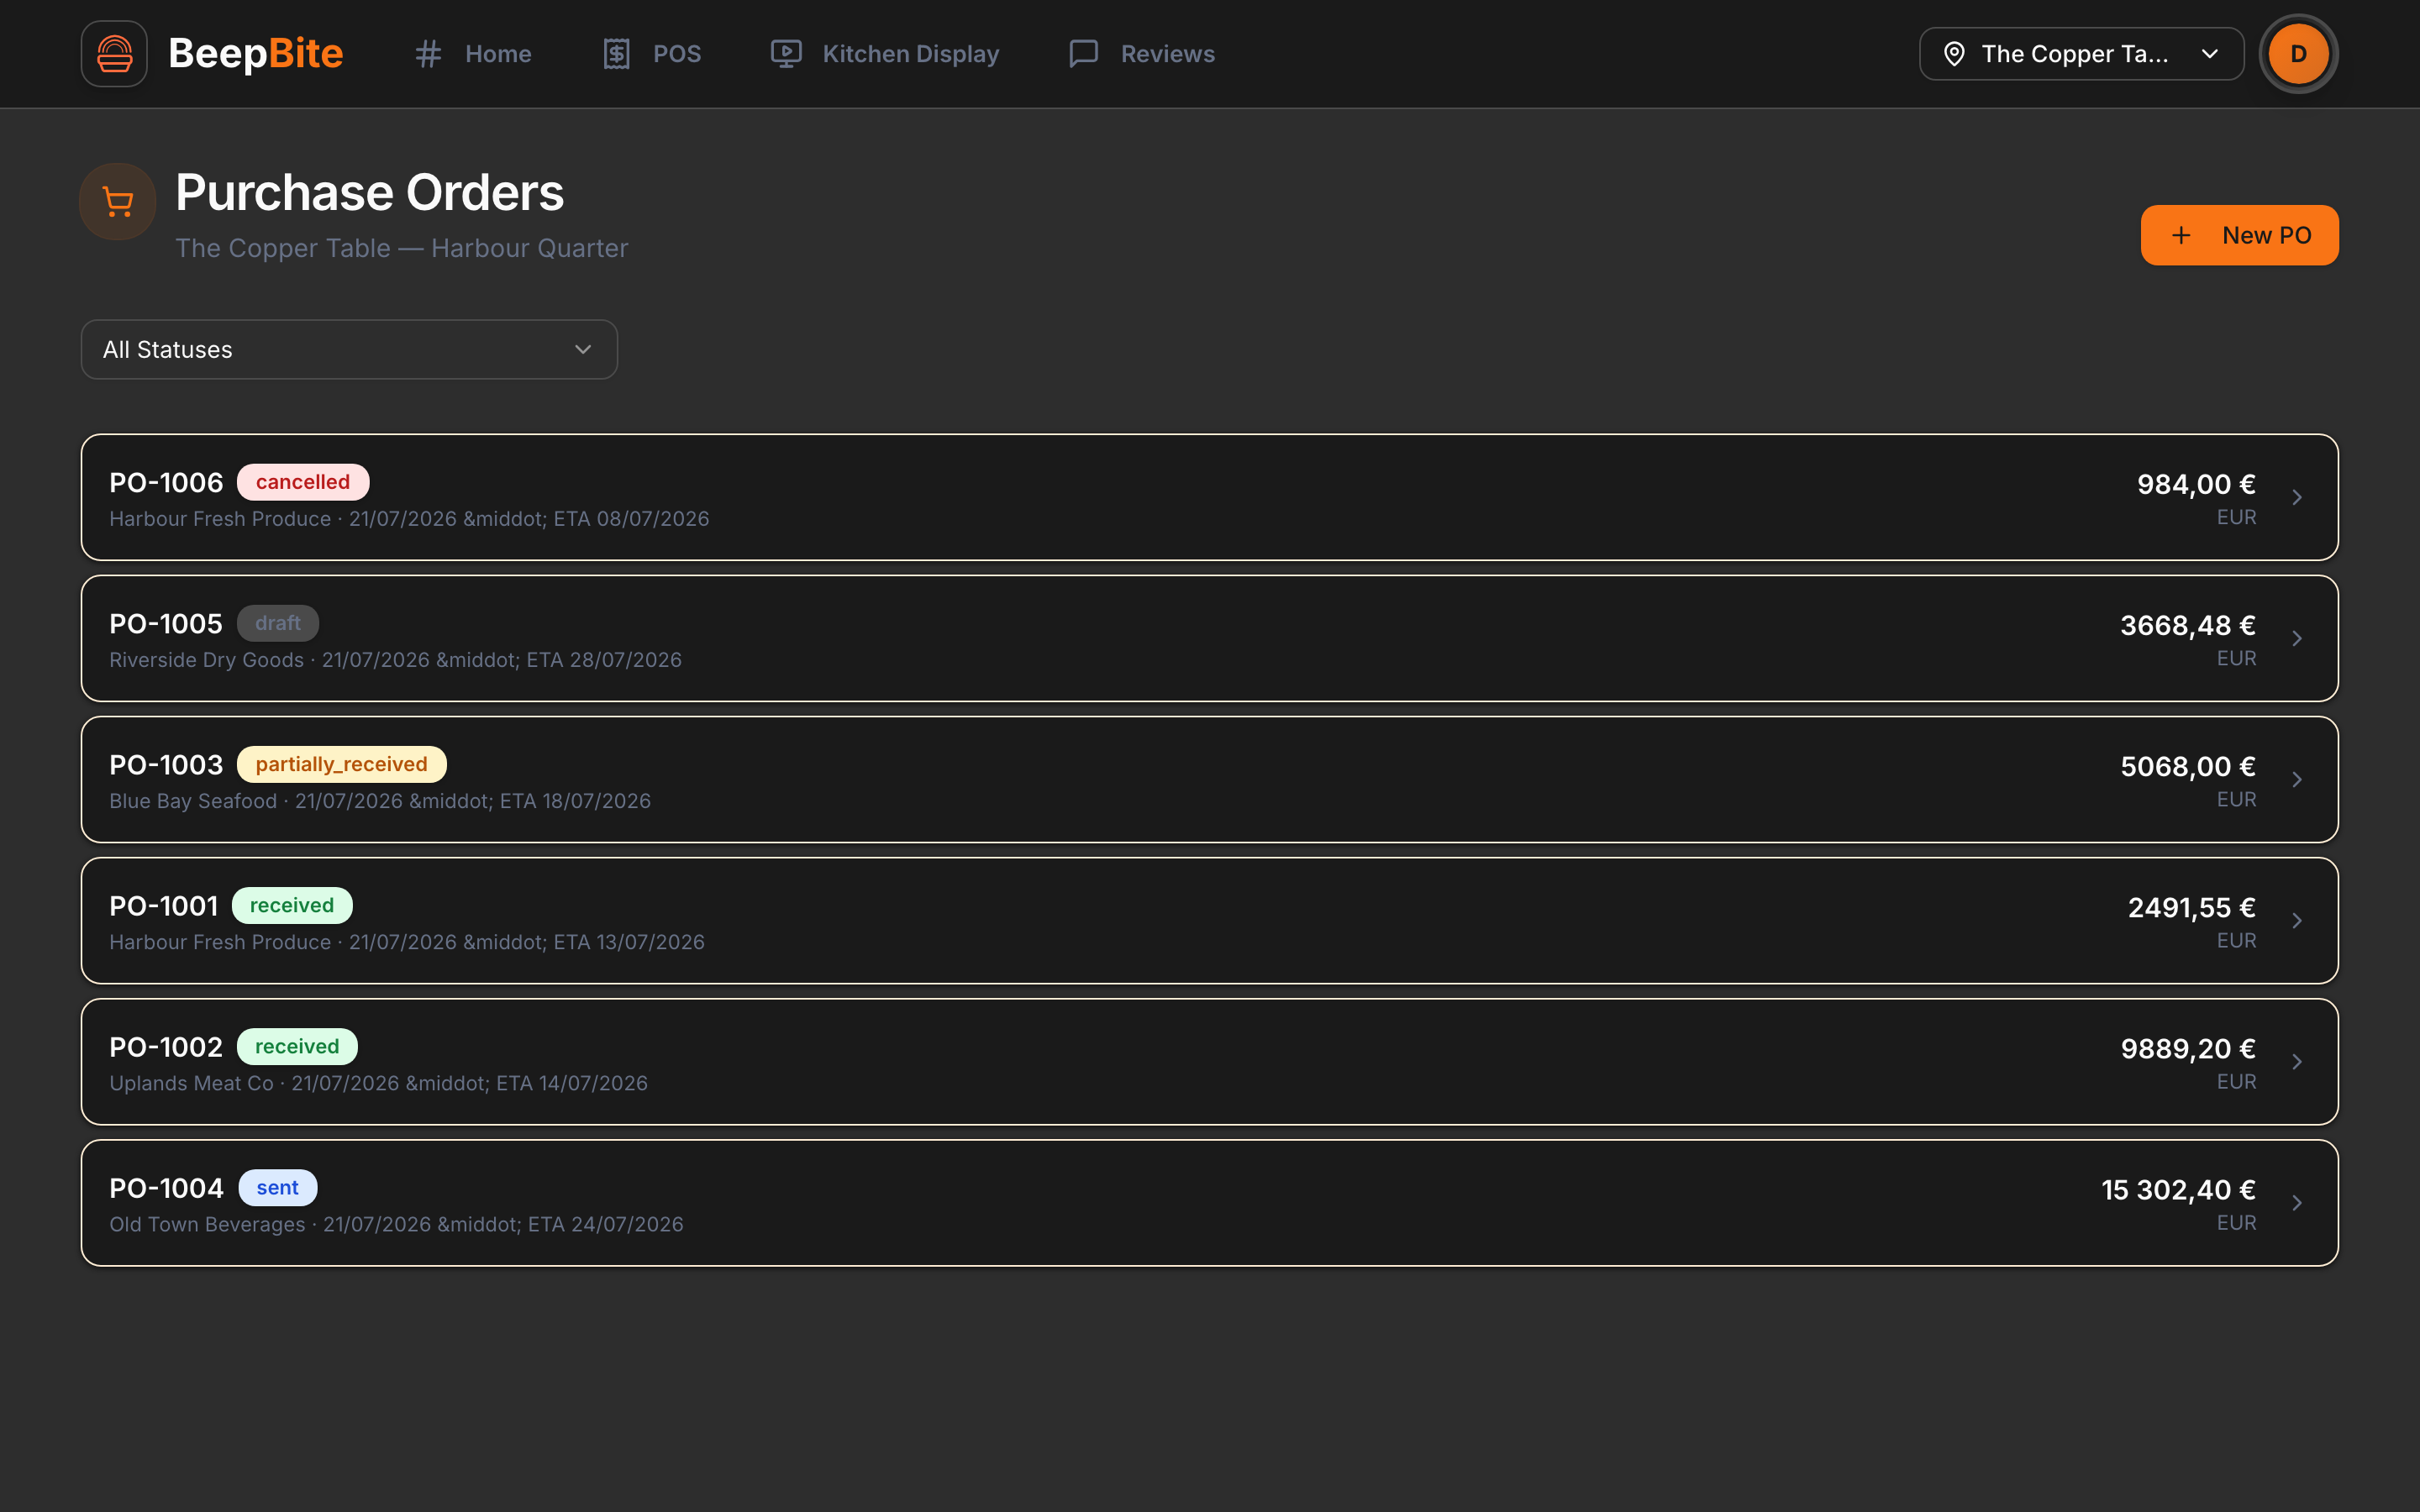The image size is (2420, 1512).
Task: Click the Uplands Meat Co supplier line
Action: [x=378, y=1083]
